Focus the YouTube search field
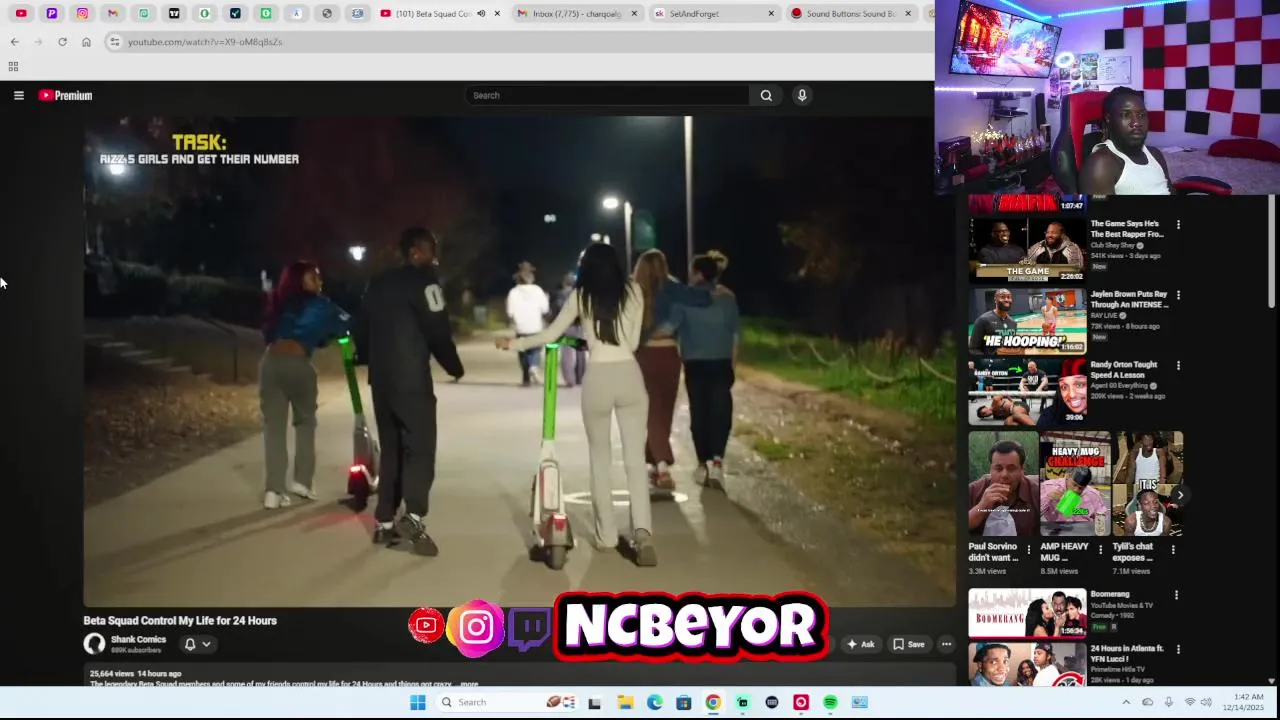This screenshot has width=1280, height=720. (x=607, y=95)
